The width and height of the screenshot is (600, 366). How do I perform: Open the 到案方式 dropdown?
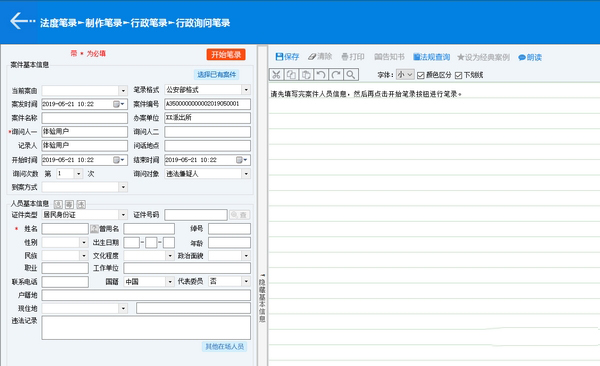(x=123, y=187)
